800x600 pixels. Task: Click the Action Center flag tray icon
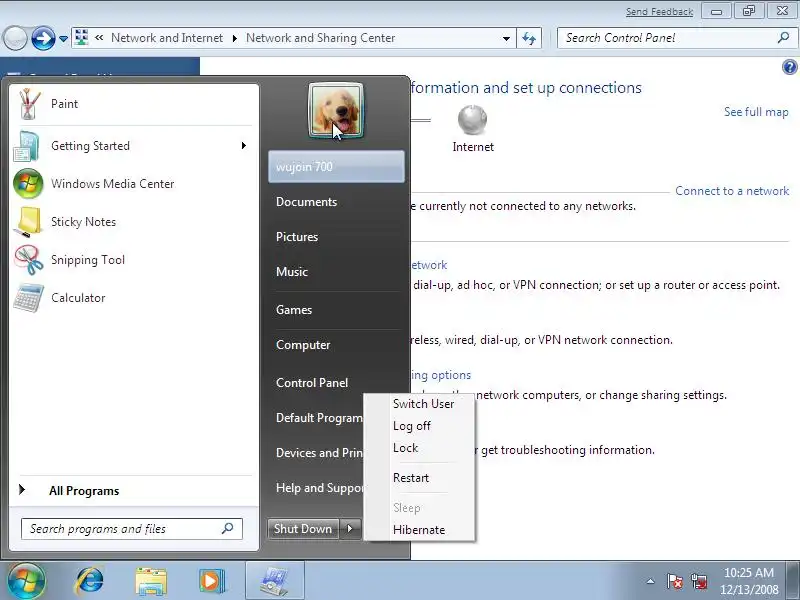click(x=674, y=581)
